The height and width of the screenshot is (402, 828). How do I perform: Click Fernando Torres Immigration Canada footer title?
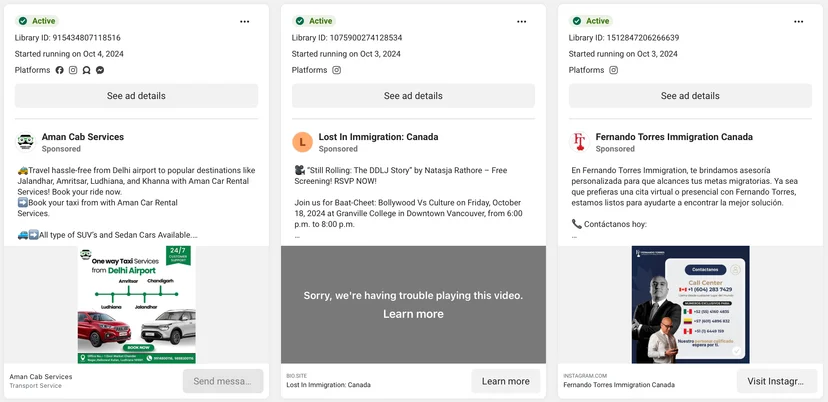(x=619, y=385)
